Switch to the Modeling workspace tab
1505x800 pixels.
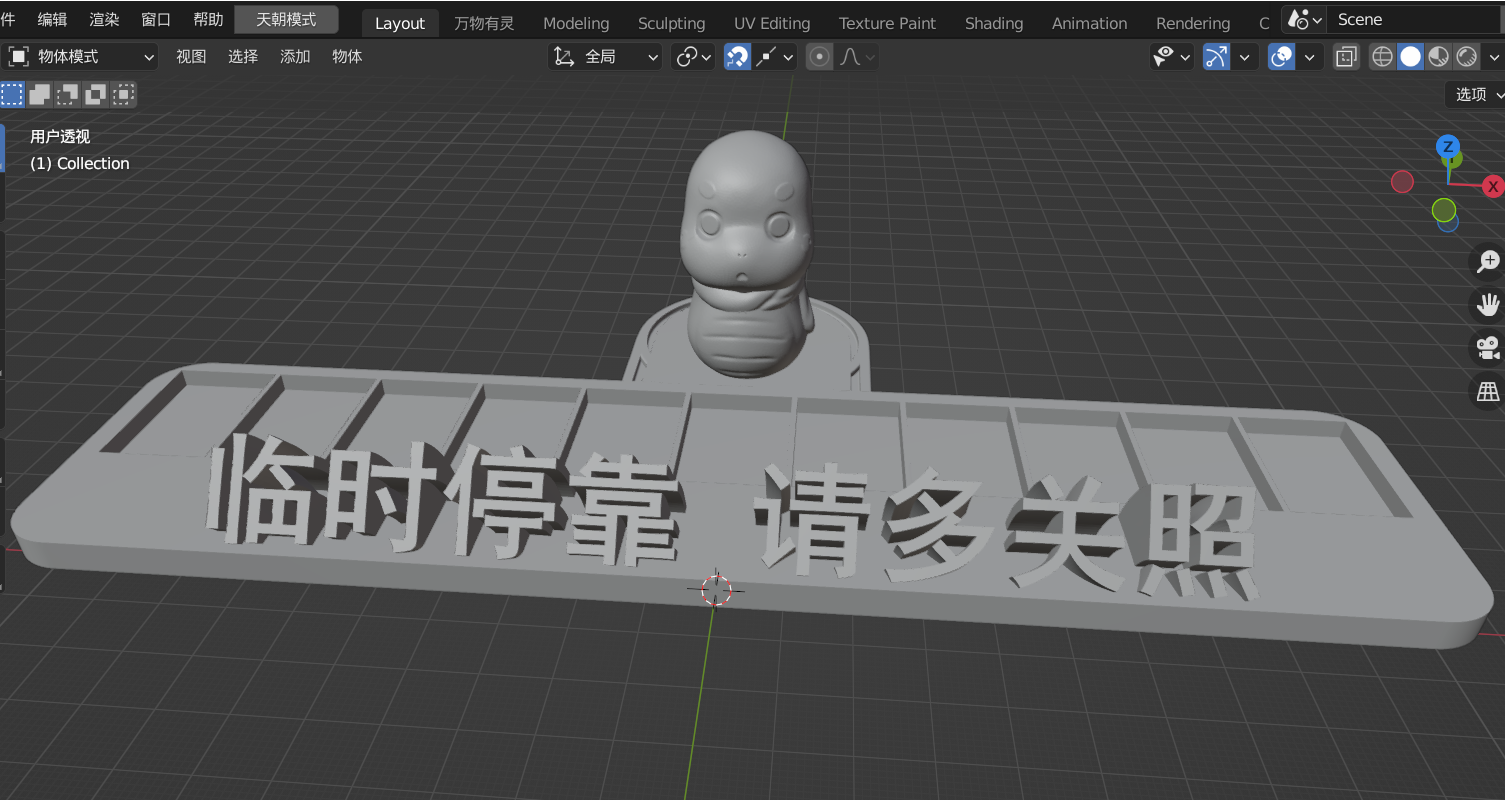pyautogui.click(x=576, y=23)
